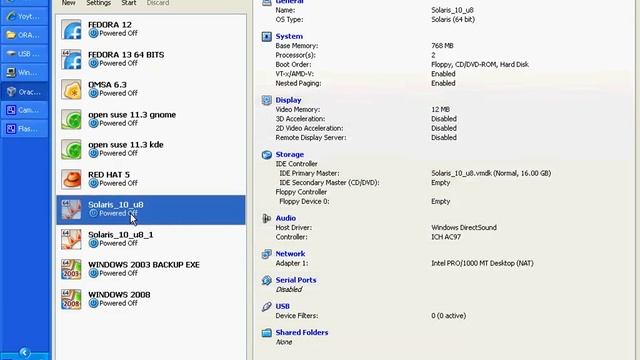The image size is (640, 360).
Task: Open the Storage settings heading link
Action: click(x=289, y=154)
